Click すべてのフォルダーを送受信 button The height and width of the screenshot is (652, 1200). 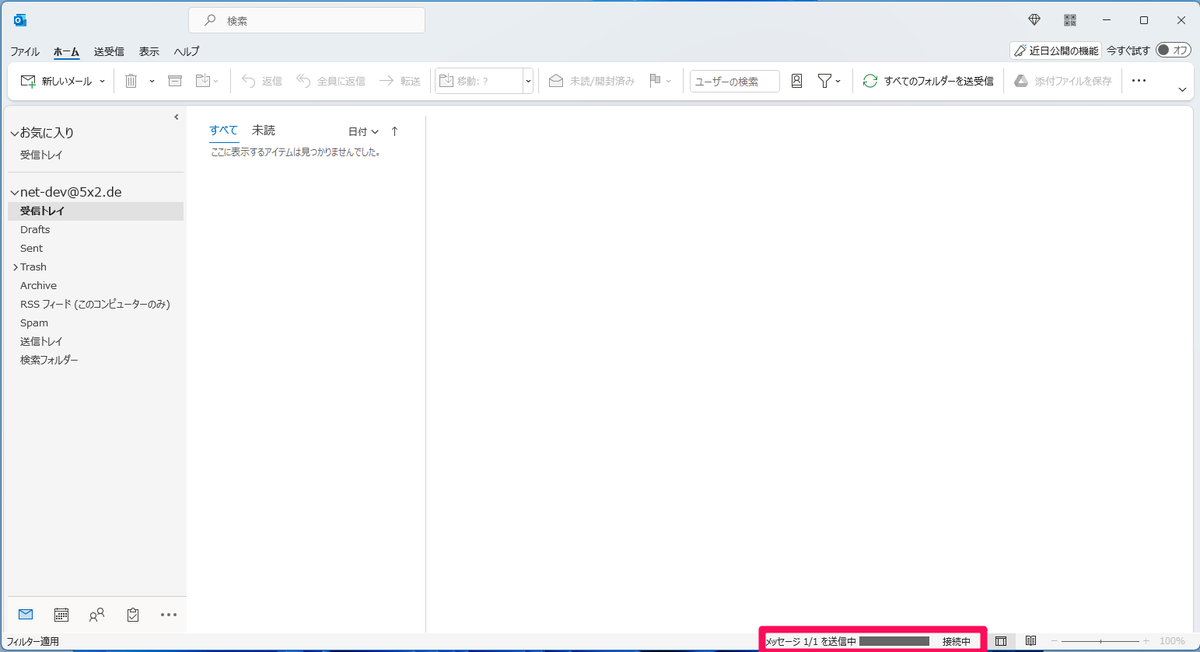click(x=927, y=81)
